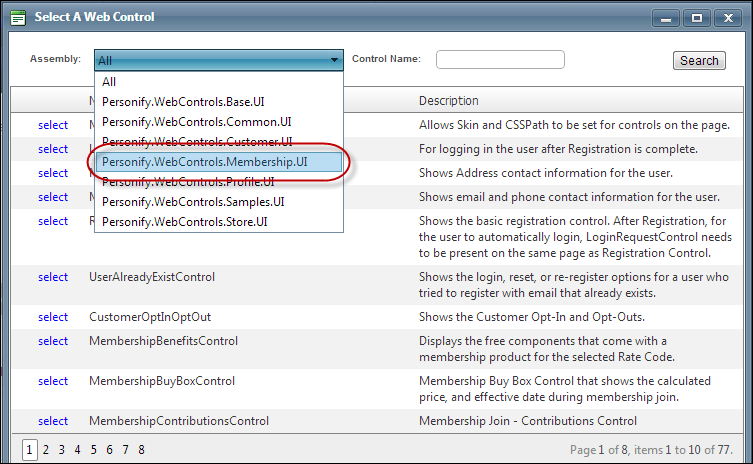Close the Select A Web Control window
753x464 pixels.
728,18
